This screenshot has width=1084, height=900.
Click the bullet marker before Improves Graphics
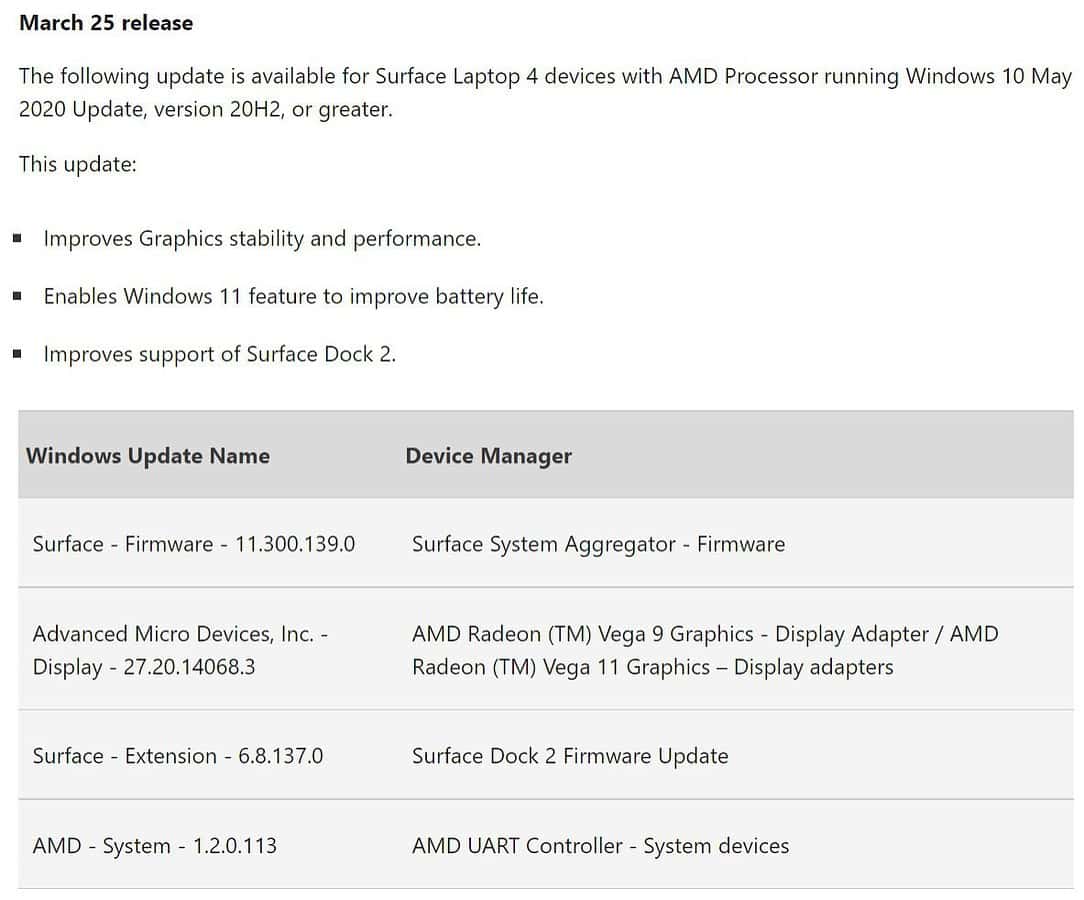[17, 238]
